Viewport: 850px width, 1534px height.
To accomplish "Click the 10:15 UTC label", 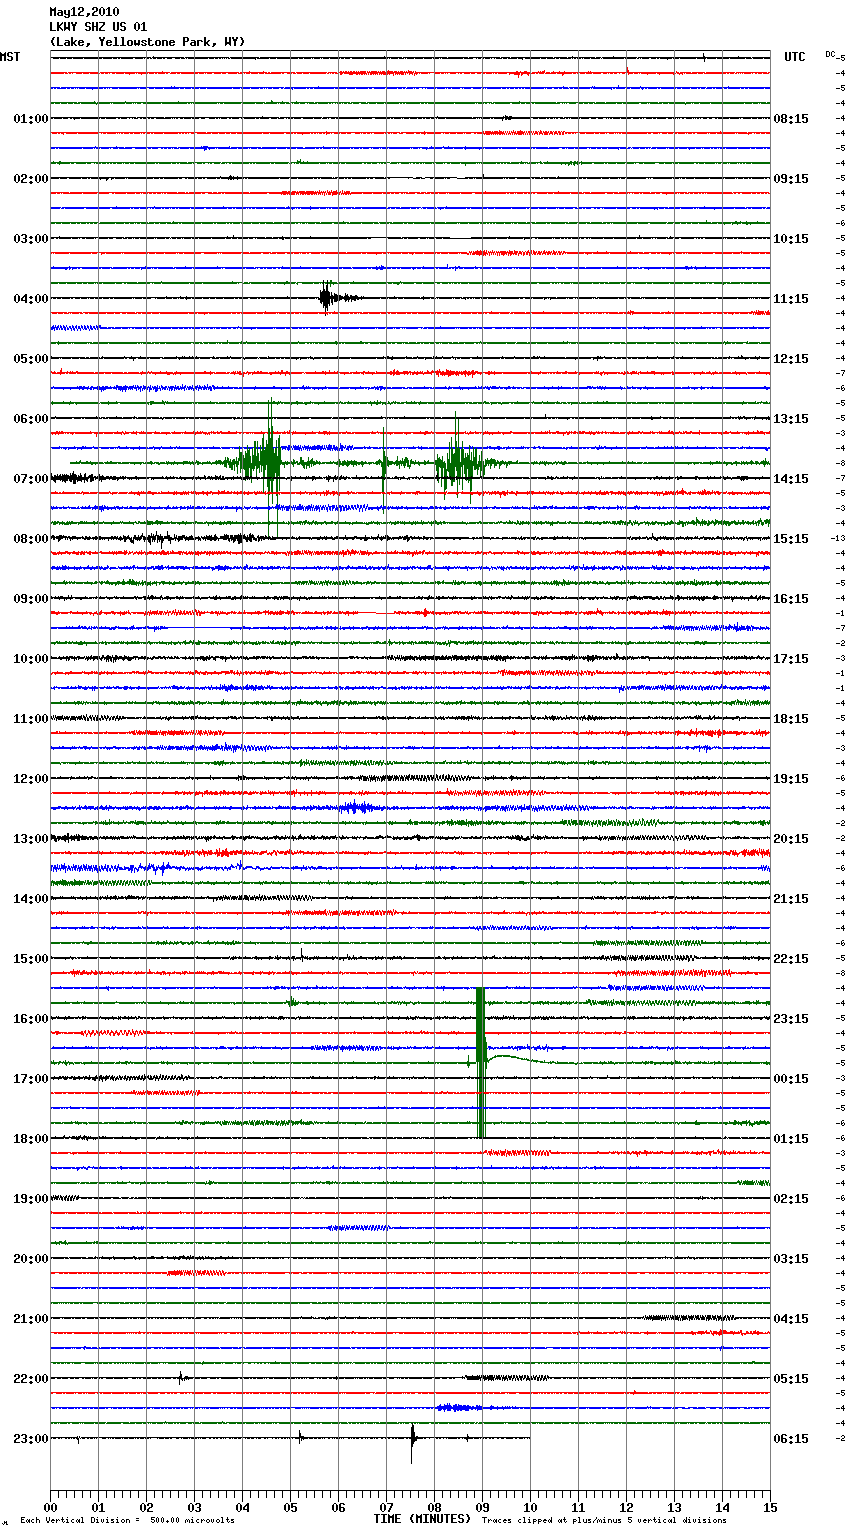I will [x=791, y=239].
